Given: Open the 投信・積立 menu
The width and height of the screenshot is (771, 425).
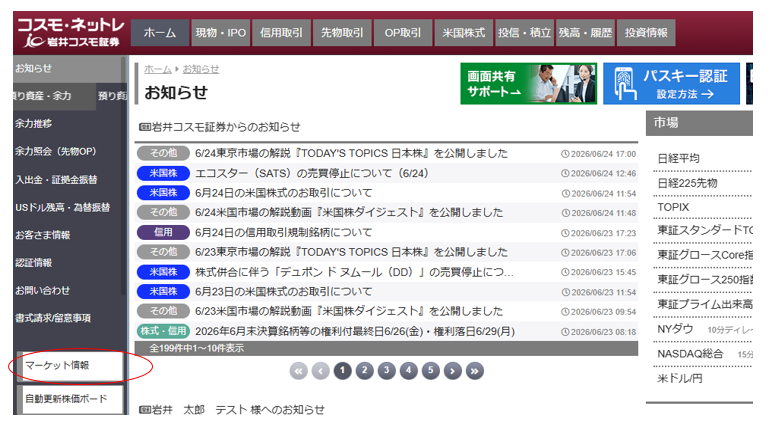Looking at the screenshot, I should point(524,33).
